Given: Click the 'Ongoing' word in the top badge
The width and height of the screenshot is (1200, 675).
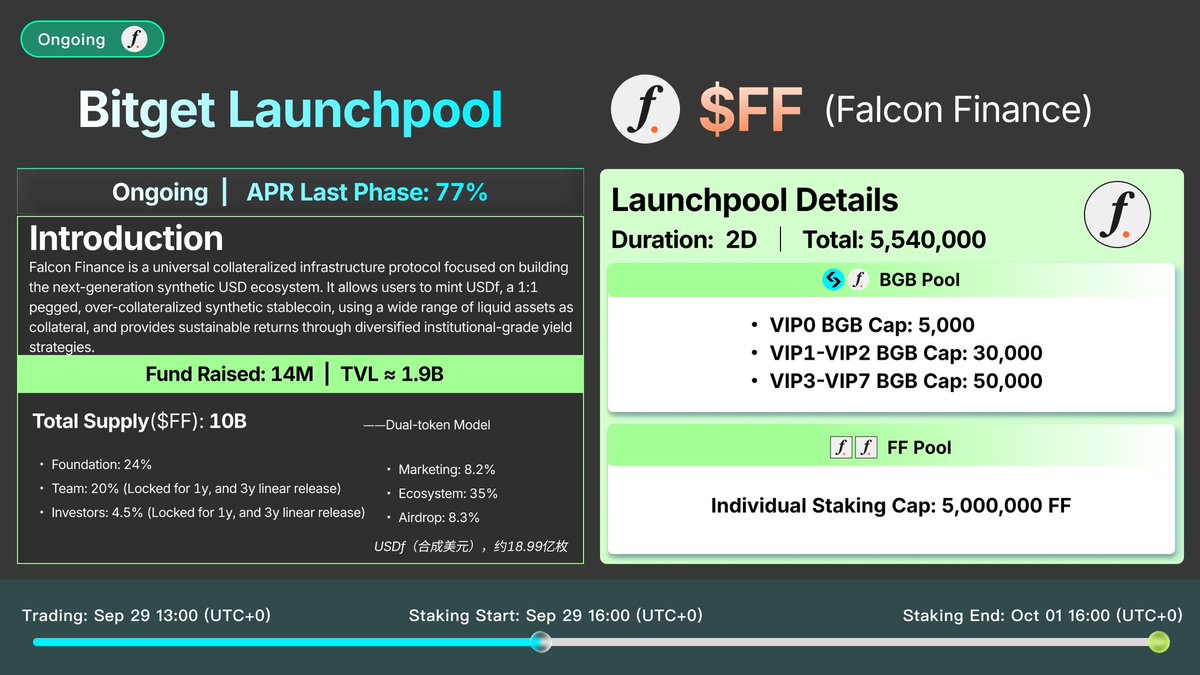Looking at the screenshot, I should click(x=71, y=40).
